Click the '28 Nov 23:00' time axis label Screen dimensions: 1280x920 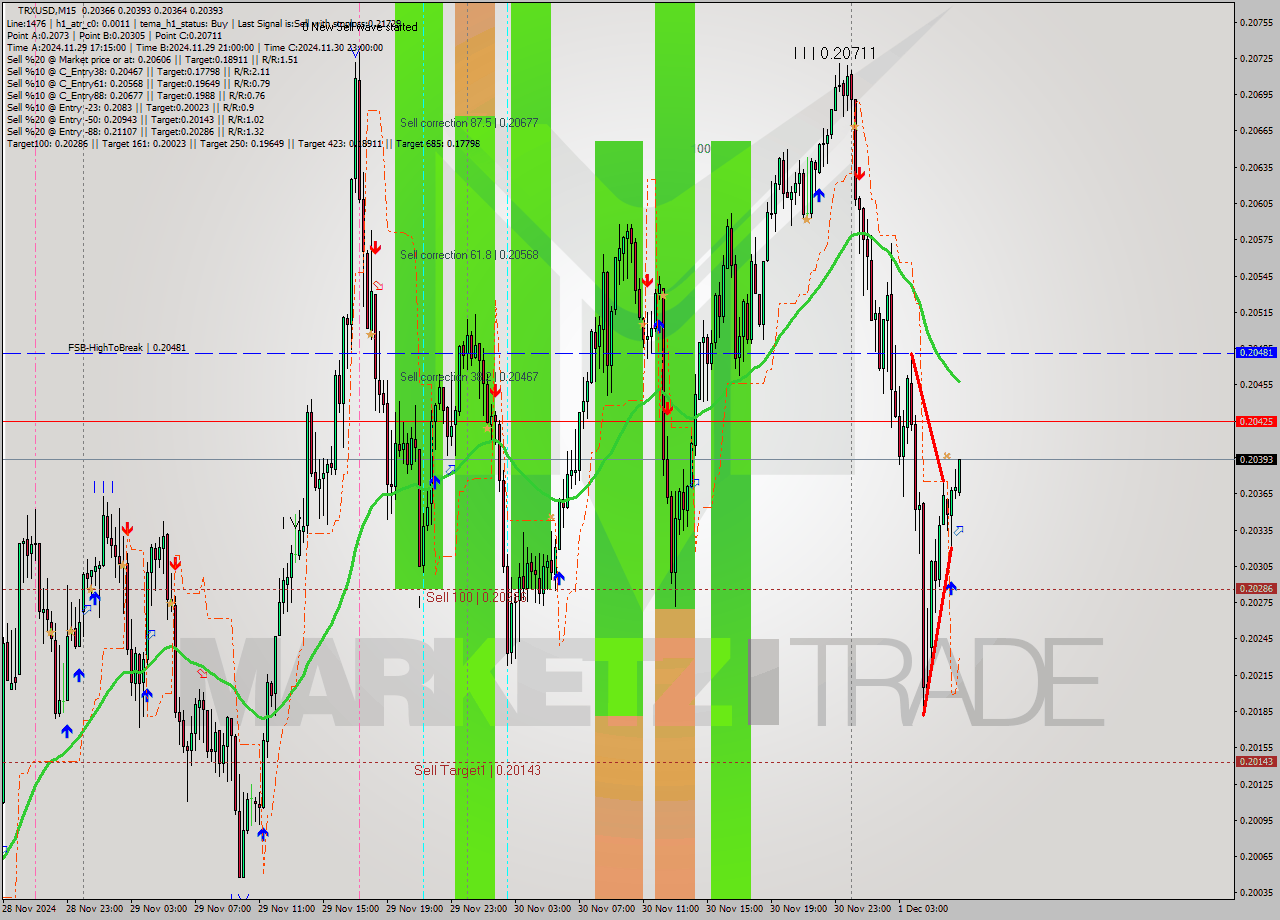(94, 908)
